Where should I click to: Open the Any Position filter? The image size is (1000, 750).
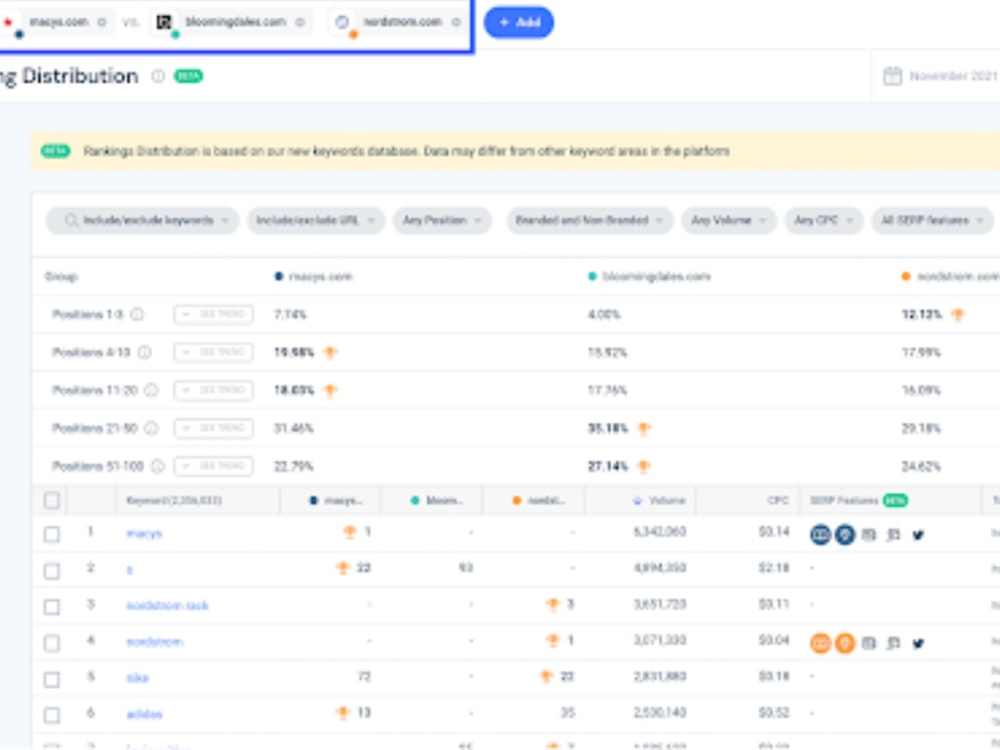coord(442,221)
